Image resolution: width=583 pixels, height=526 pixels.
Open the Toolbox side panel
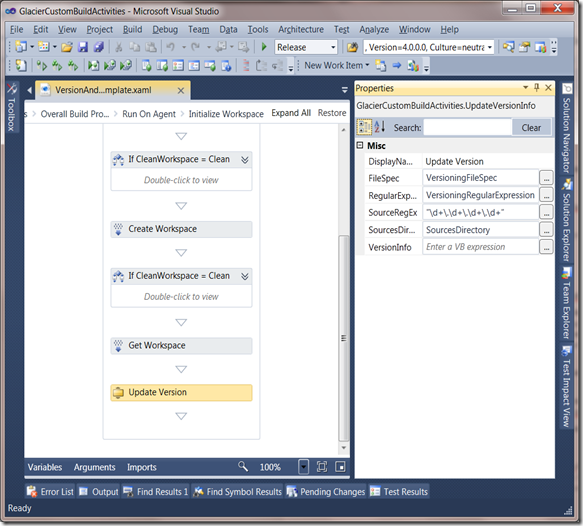point(12,107)
